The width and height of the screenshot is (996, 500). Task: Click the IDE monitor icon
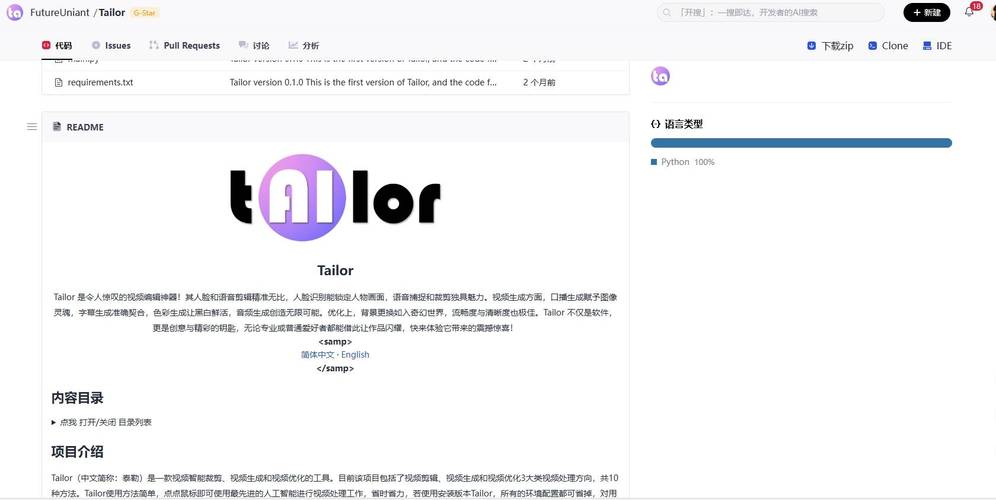pos(927,46)
